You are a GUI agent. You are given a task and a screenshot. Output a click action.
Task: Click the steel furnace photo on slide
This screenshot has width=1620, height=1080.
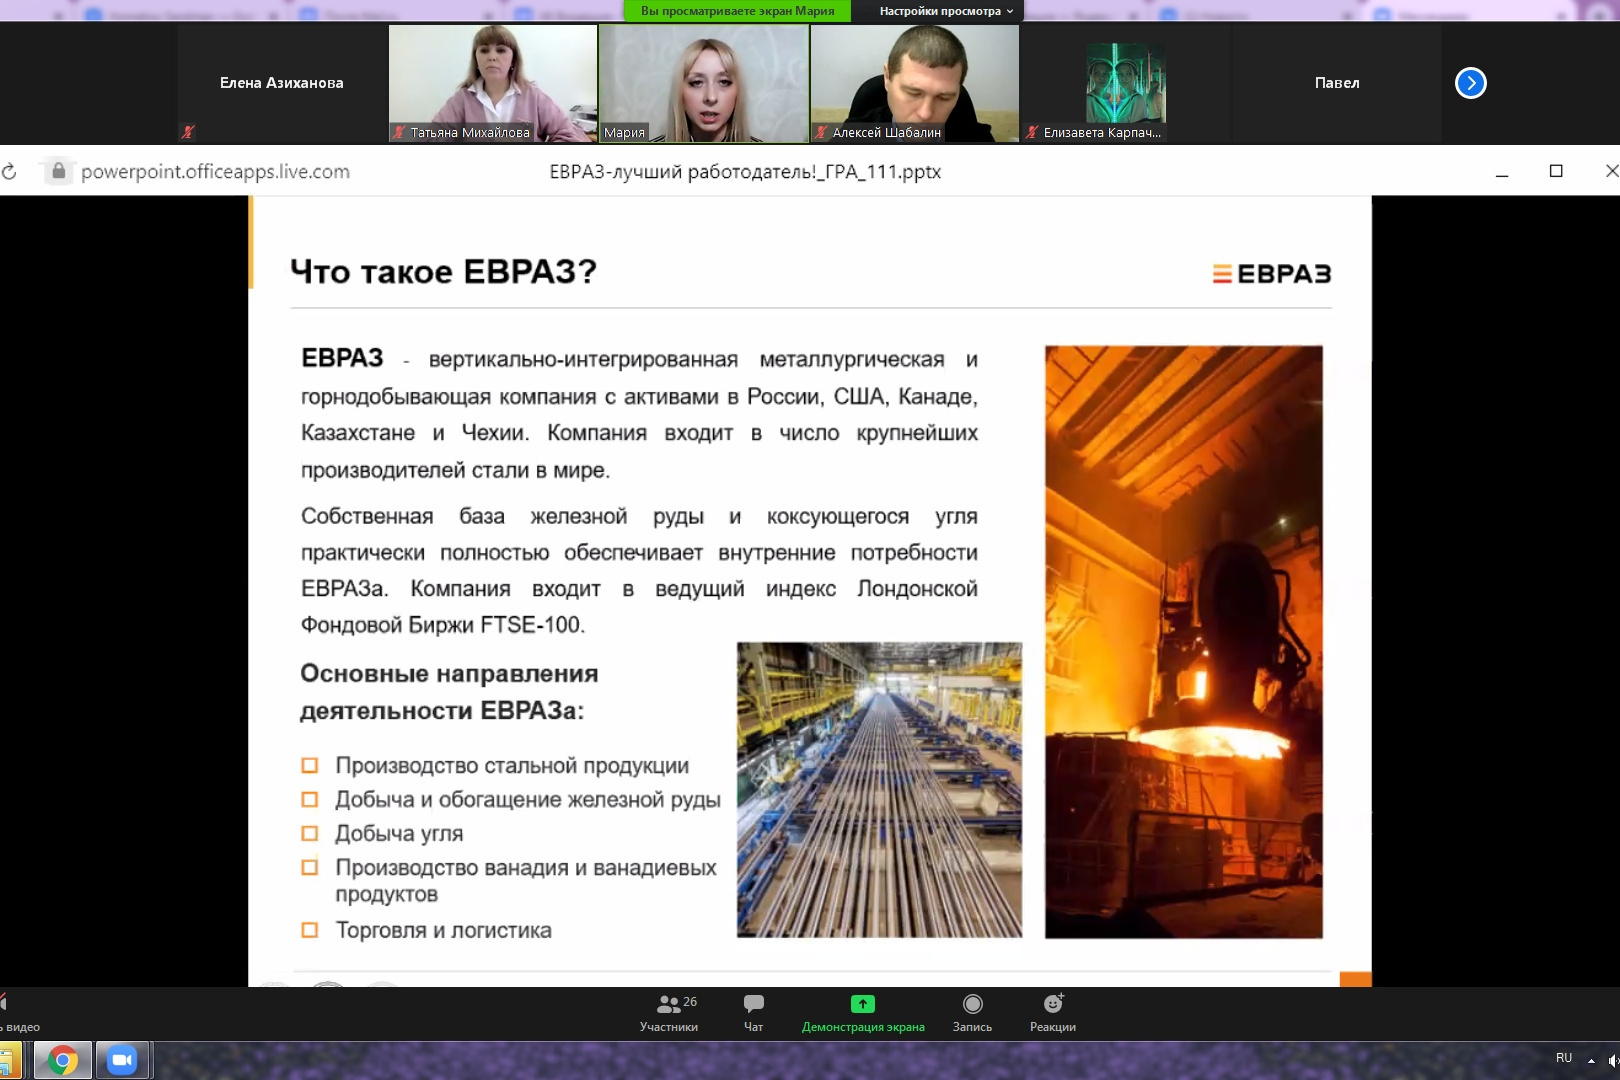click(1184, 642)
